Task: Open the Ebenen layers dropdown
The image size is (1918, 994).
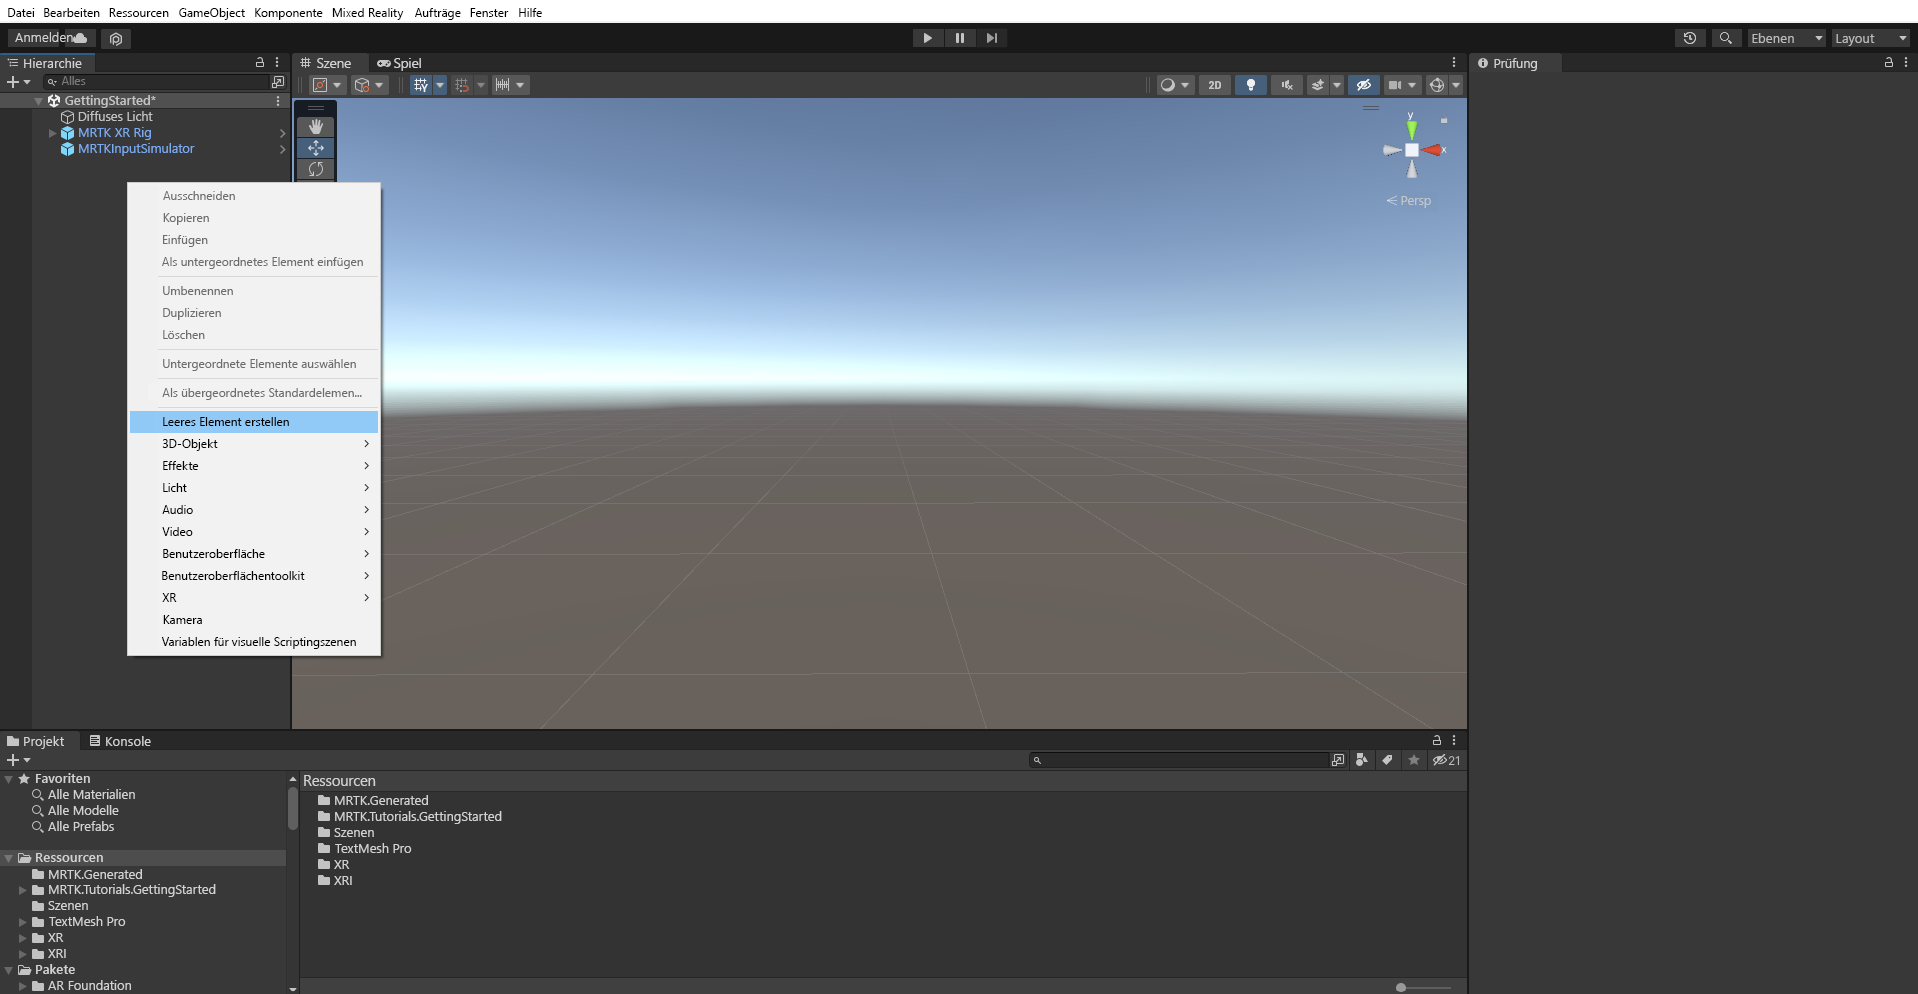Action: click(x=1786, y=38)
